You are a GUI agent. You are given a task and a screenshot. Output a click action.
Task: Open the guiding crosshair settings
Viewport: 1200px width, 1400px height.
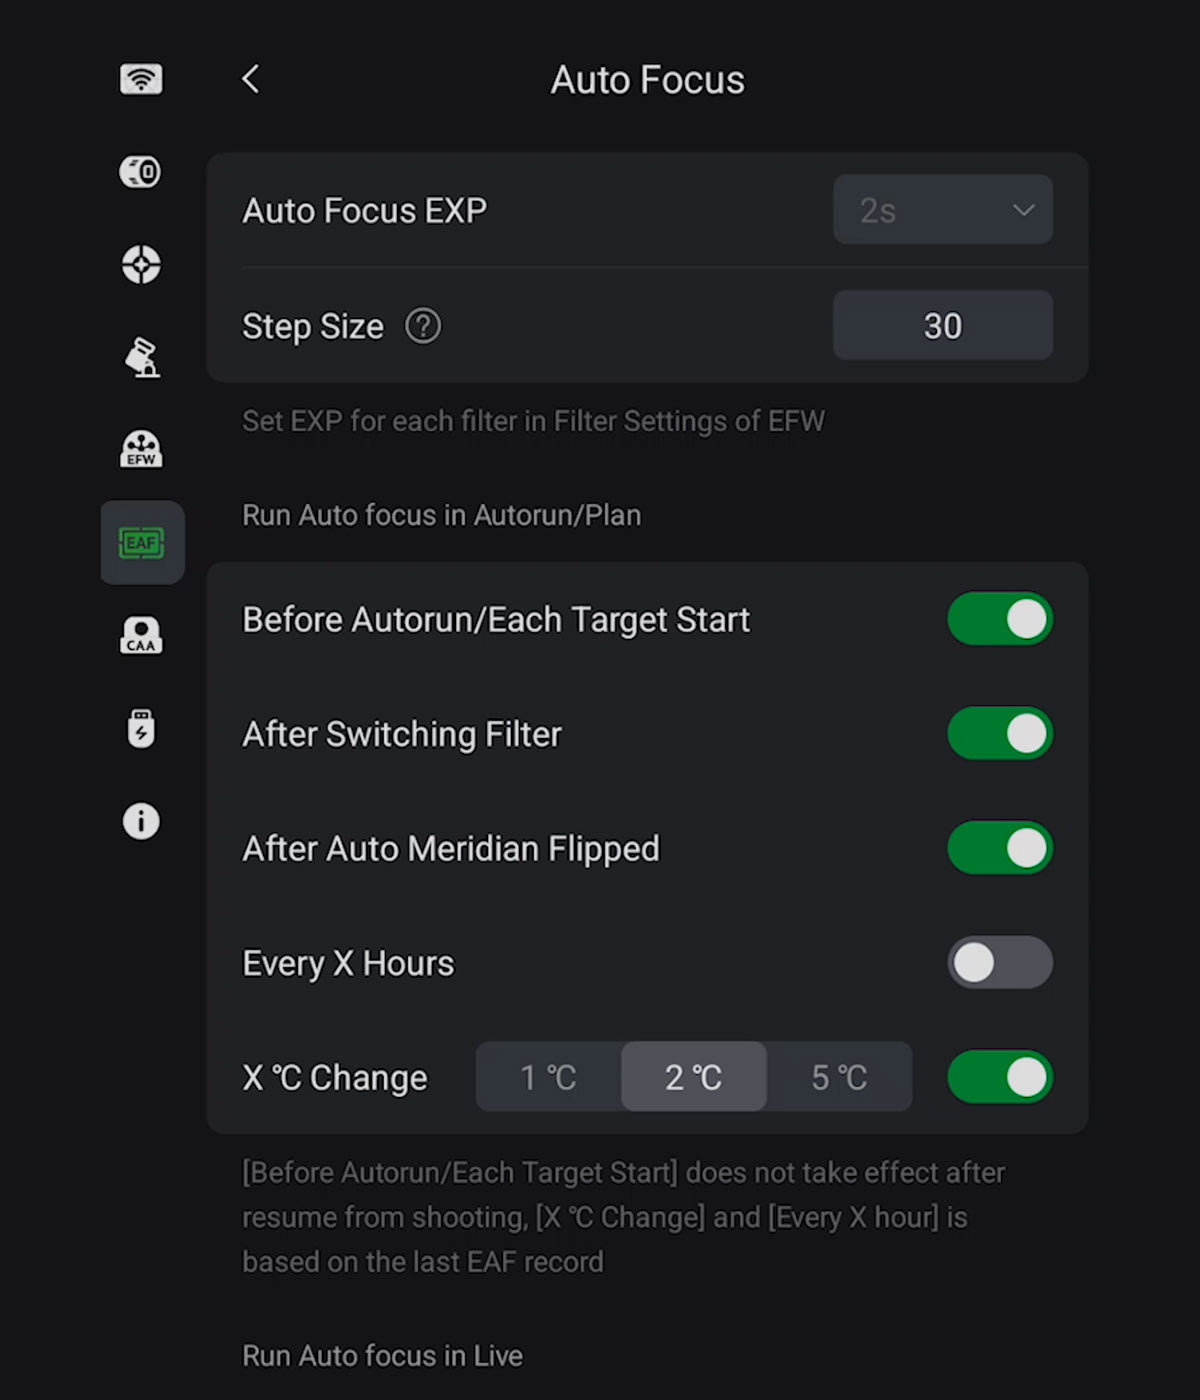click(140, 265)
